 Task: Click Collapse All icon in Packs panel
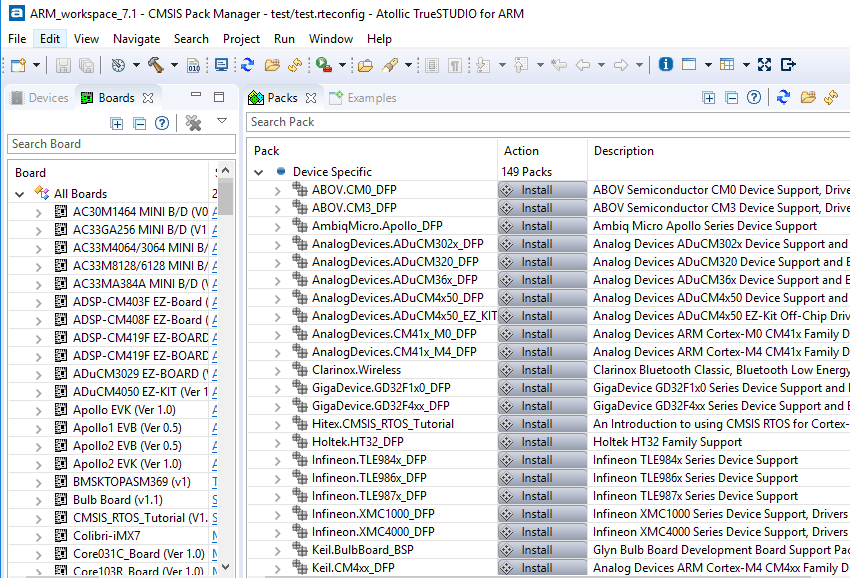731,98
